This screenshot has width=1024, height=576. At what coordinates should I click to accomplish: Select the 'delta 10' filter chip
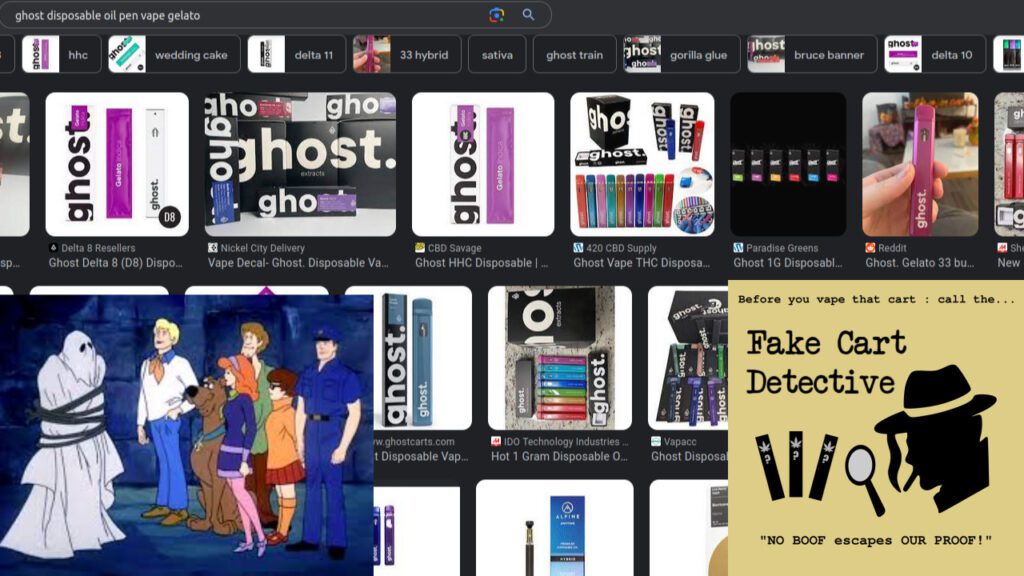click(x=934, y=55)
